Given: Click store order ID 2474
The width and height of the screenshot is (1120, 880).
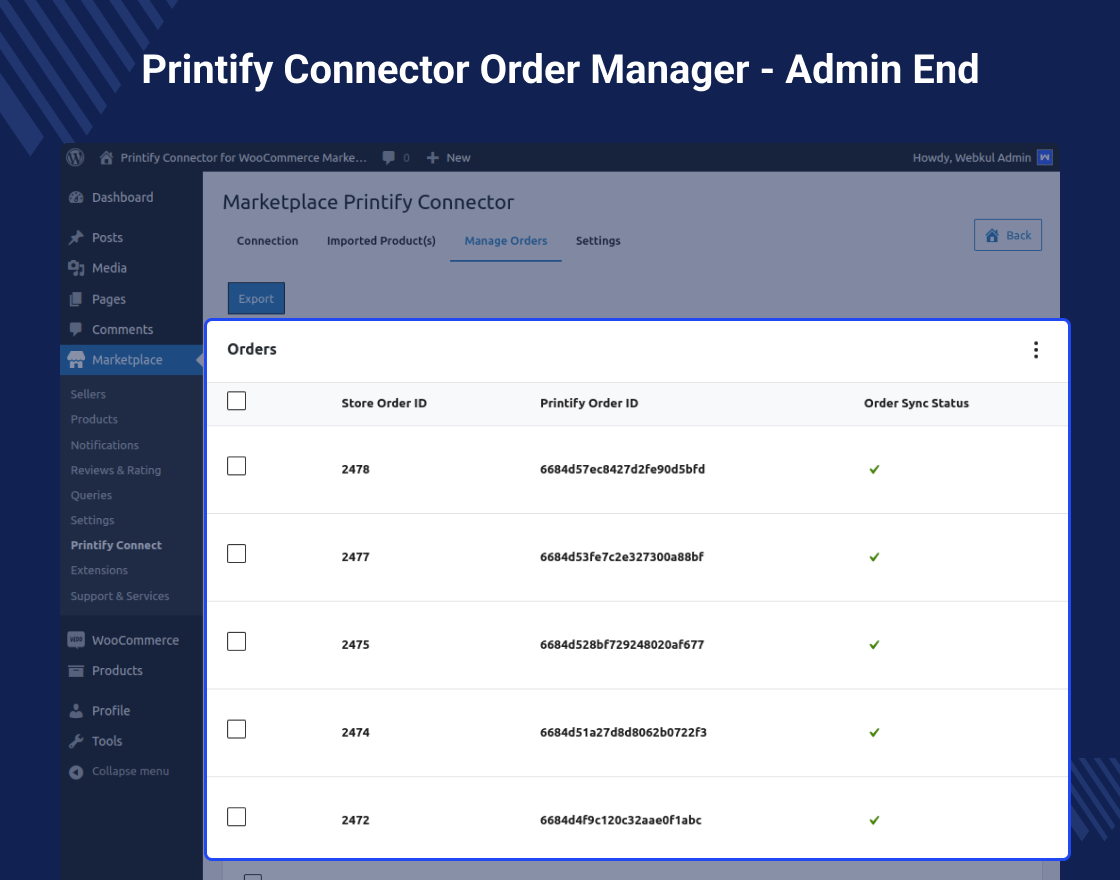Looking at the screenshot, I should 356,733.
